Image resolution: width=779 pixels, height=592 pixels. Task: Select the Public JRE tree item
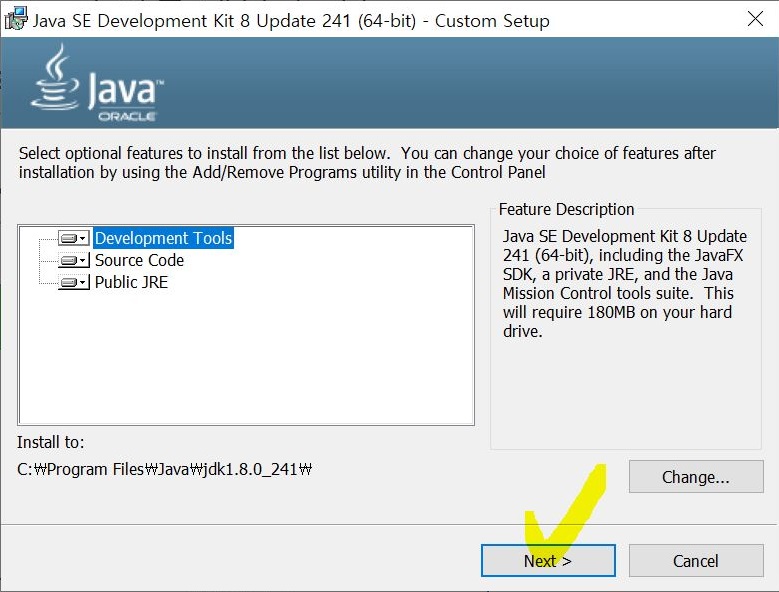tap(131, 282)
